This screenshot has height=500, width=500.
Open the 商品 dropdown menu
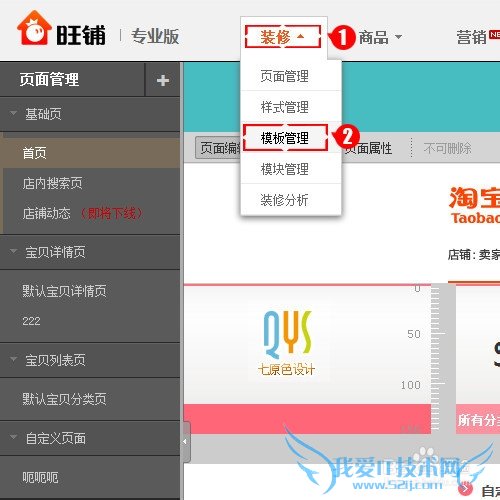(x=380, y=37)
